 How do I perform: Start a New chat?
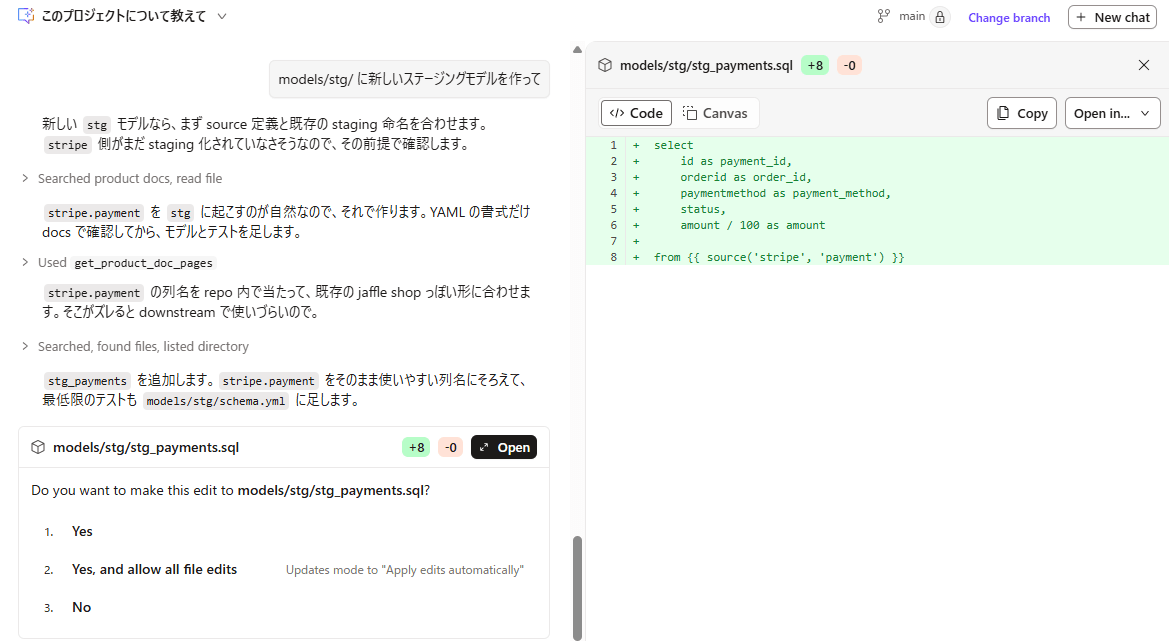pos(1112,16)
